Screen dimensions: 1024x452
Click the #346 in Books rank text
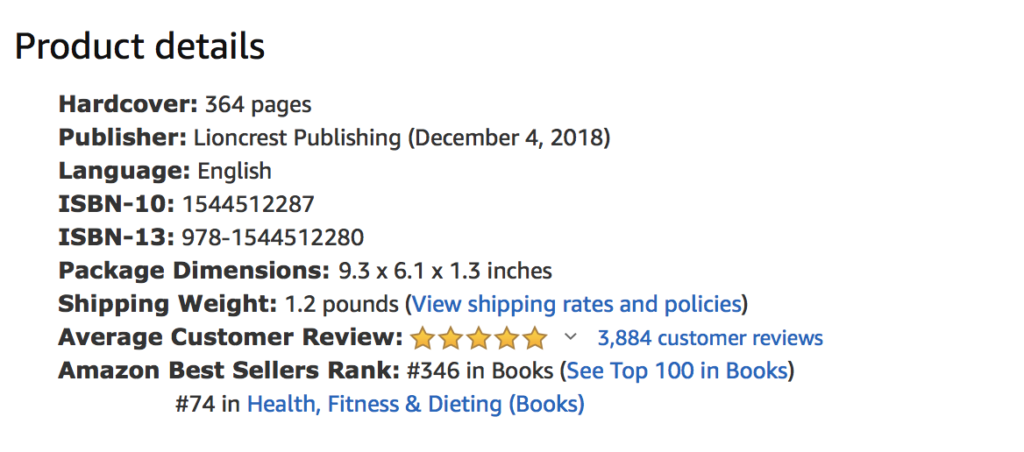(480, 371)
